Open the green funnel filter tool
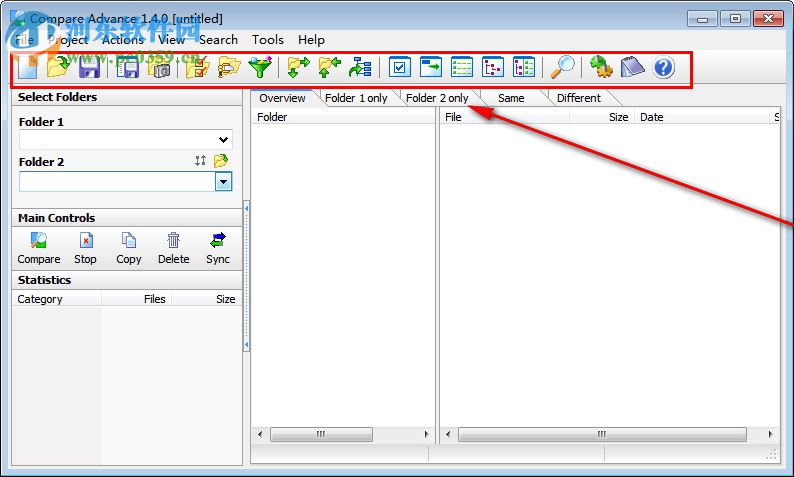The height and width of the screenshot is (477, 794). pyautogui.click(x=260, y=67)
